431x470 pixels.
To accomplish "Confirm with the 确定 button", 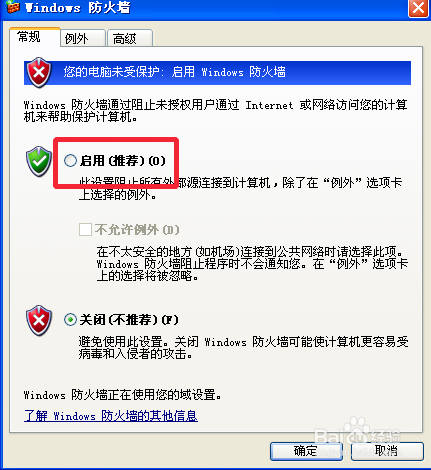I will pyautogui.click(x=306, y=451).
